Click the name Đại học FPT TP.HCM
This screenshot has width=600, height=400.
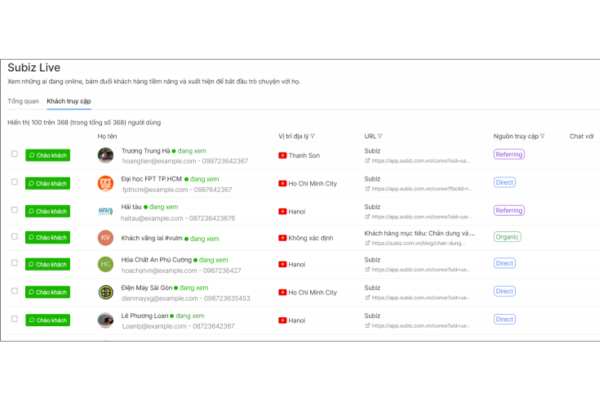pos(152,179)
